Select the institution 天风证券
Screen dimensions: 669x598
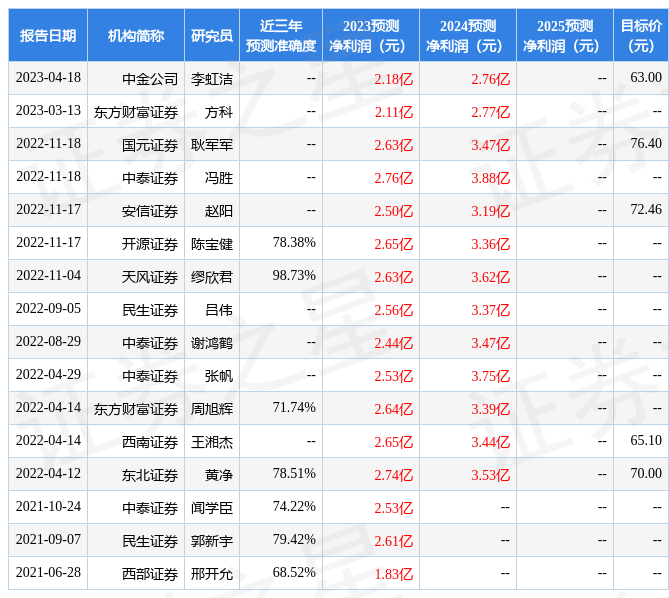pyautogui.click(x=150, y=277)
